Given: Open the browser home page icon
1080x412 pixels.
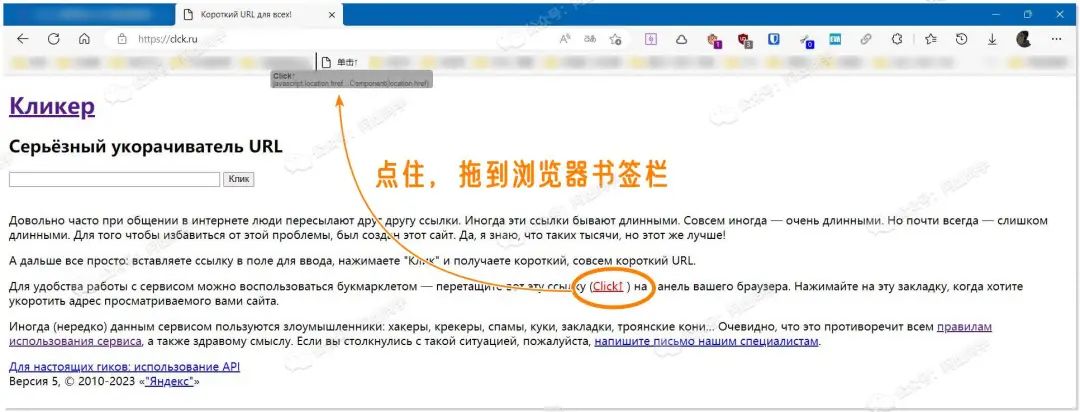Looking at the screenshot, I should pos(84,39).
